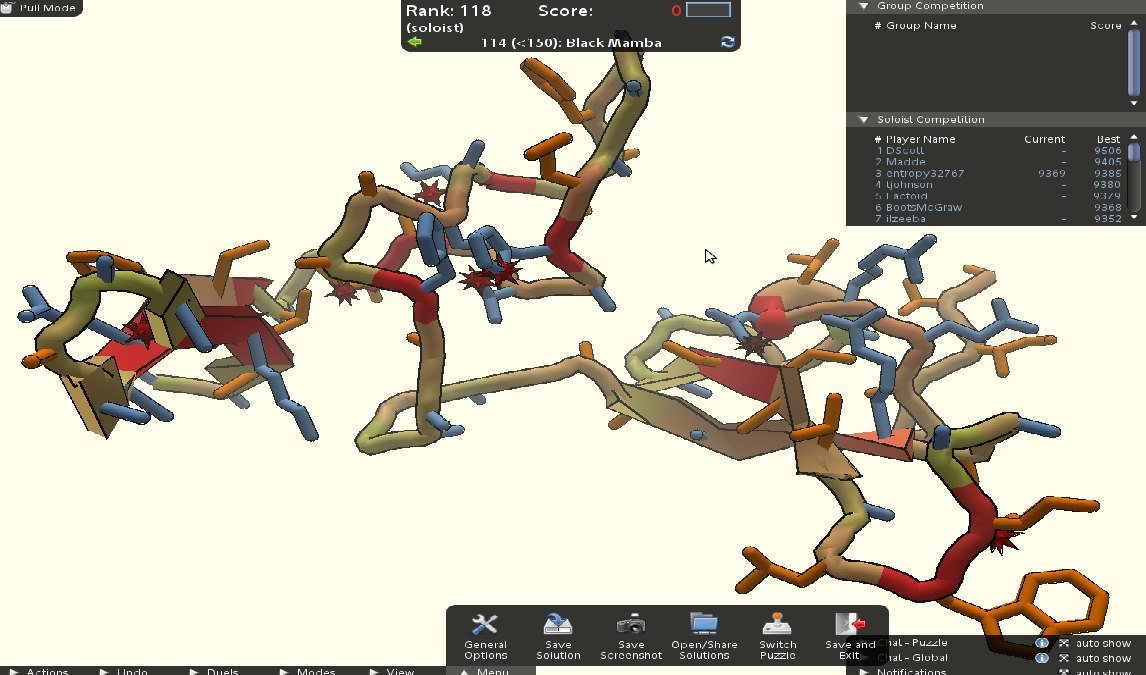Click the Soloist Competition scrollbar down arrow
Screen dimensions: 1146x675
coord(1134,216)
